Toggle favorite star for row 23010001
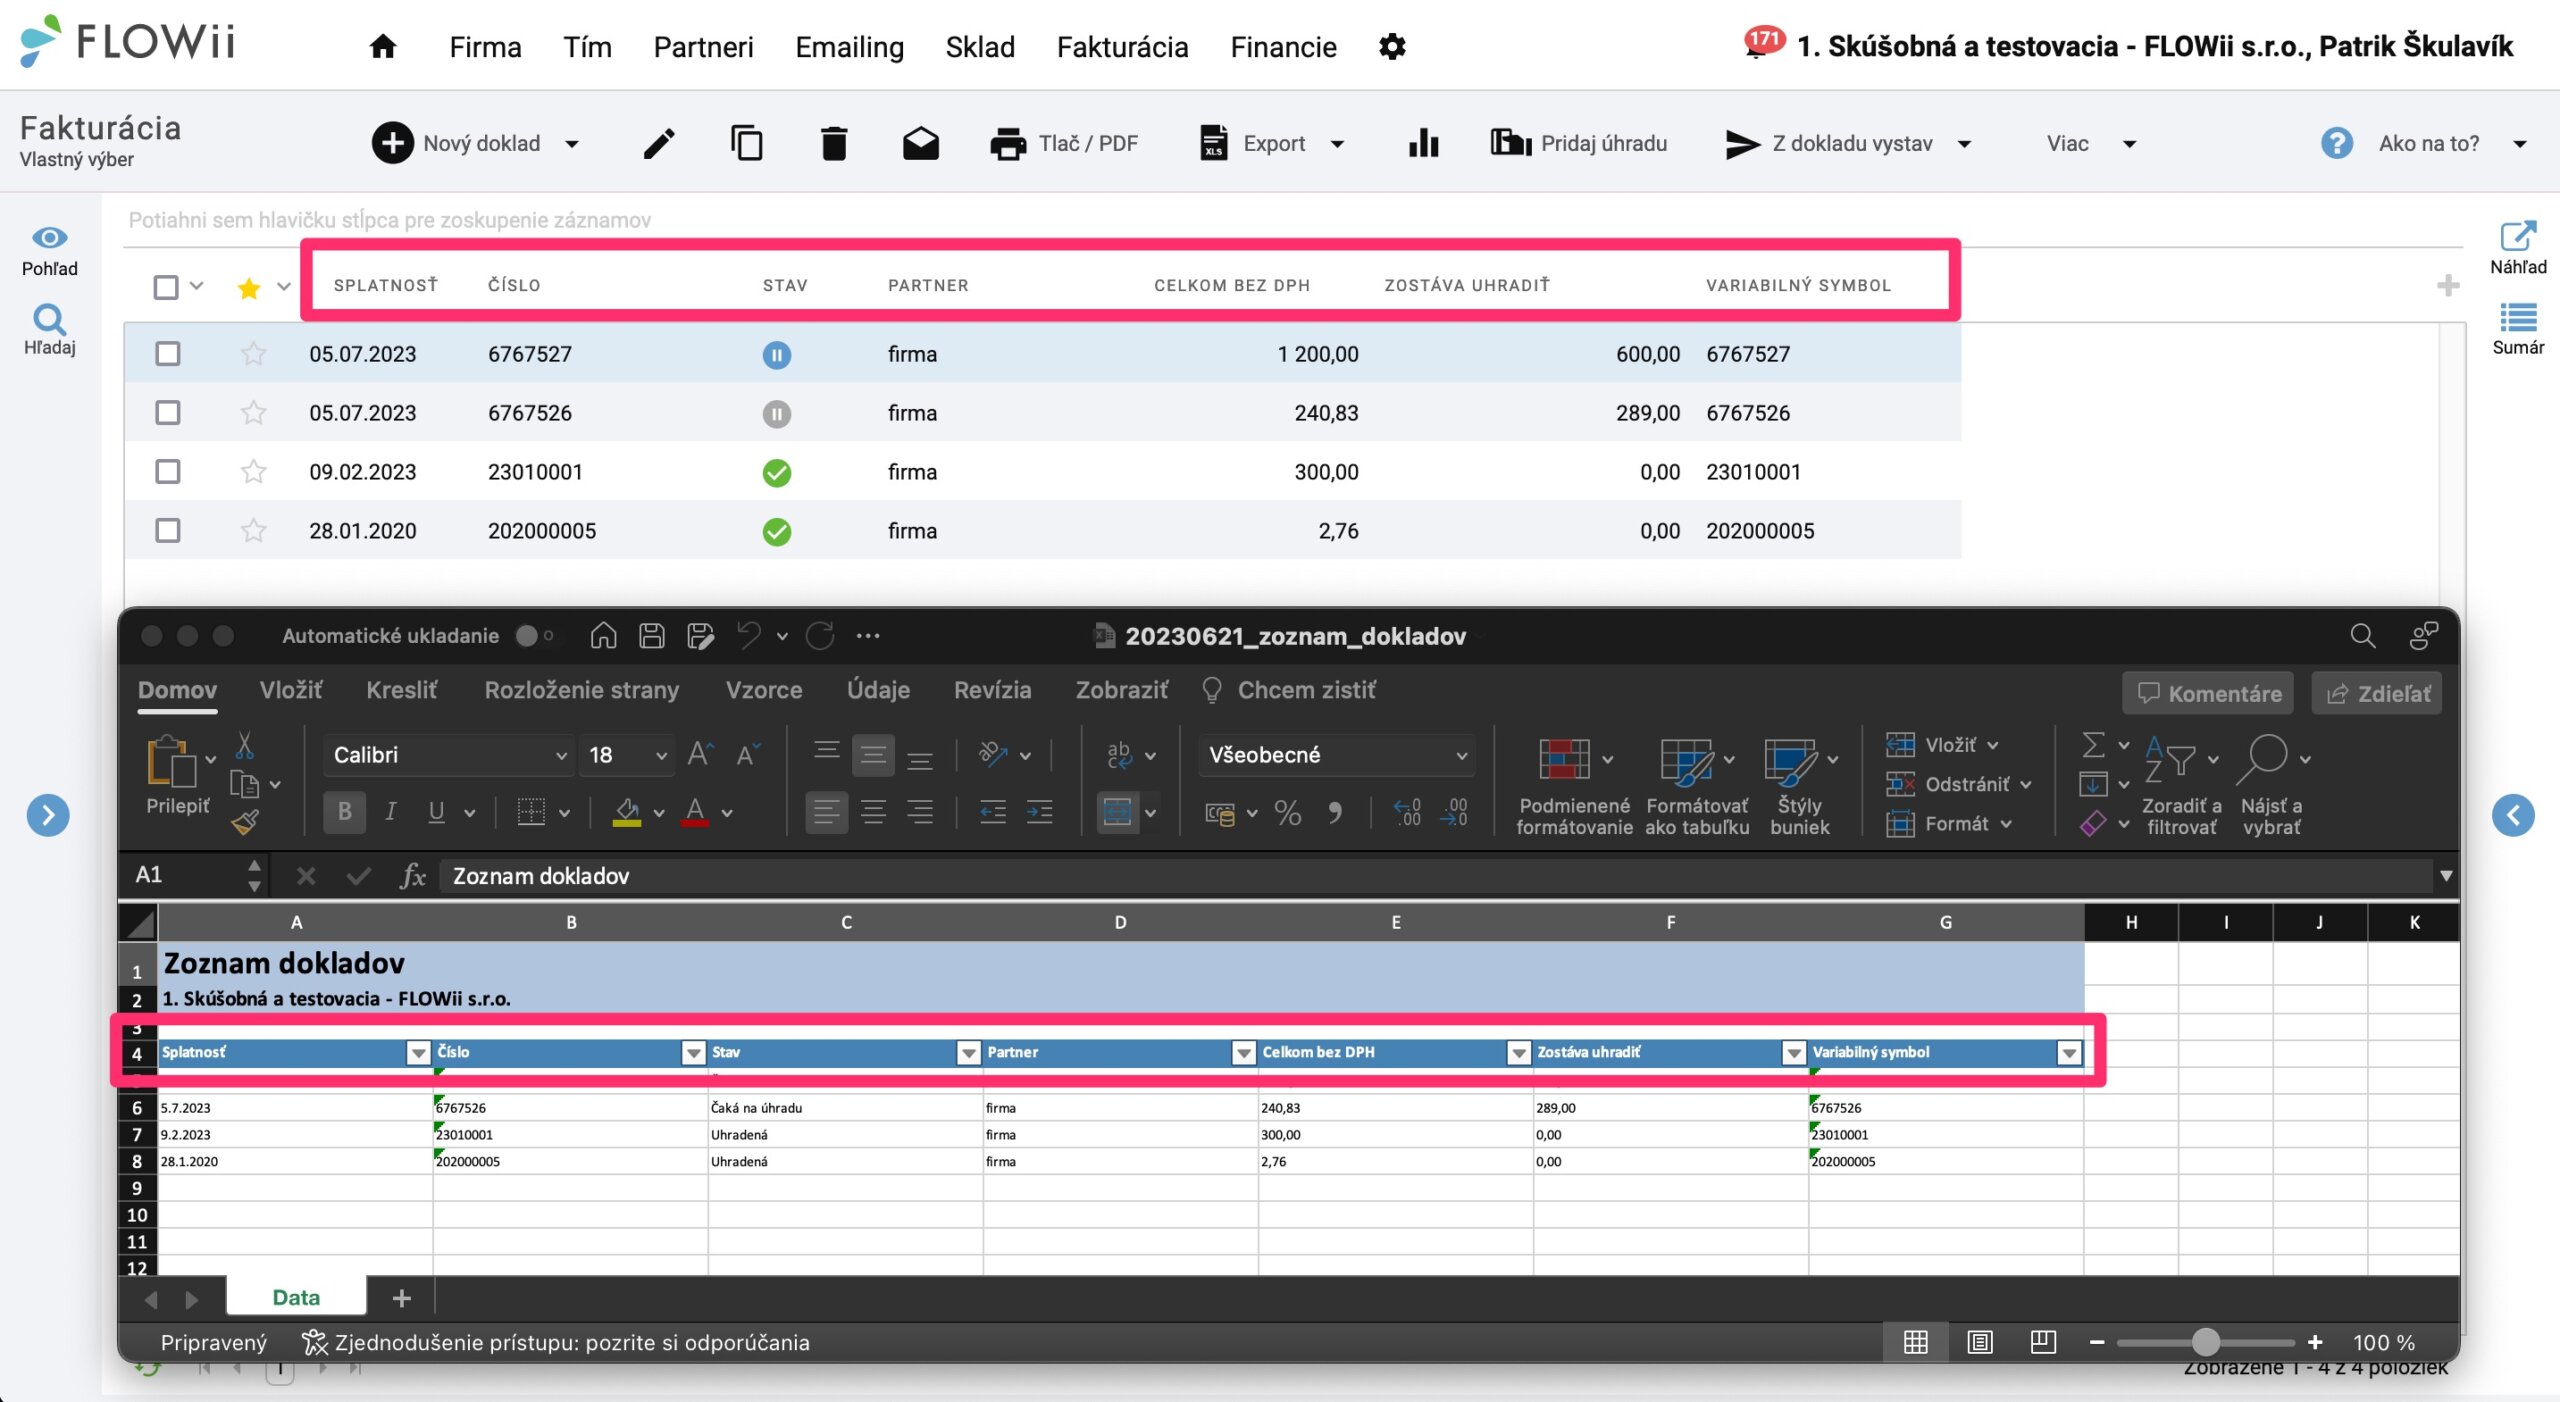The height and width of the screenshot is (1402, 2560). tap(253, 472)
